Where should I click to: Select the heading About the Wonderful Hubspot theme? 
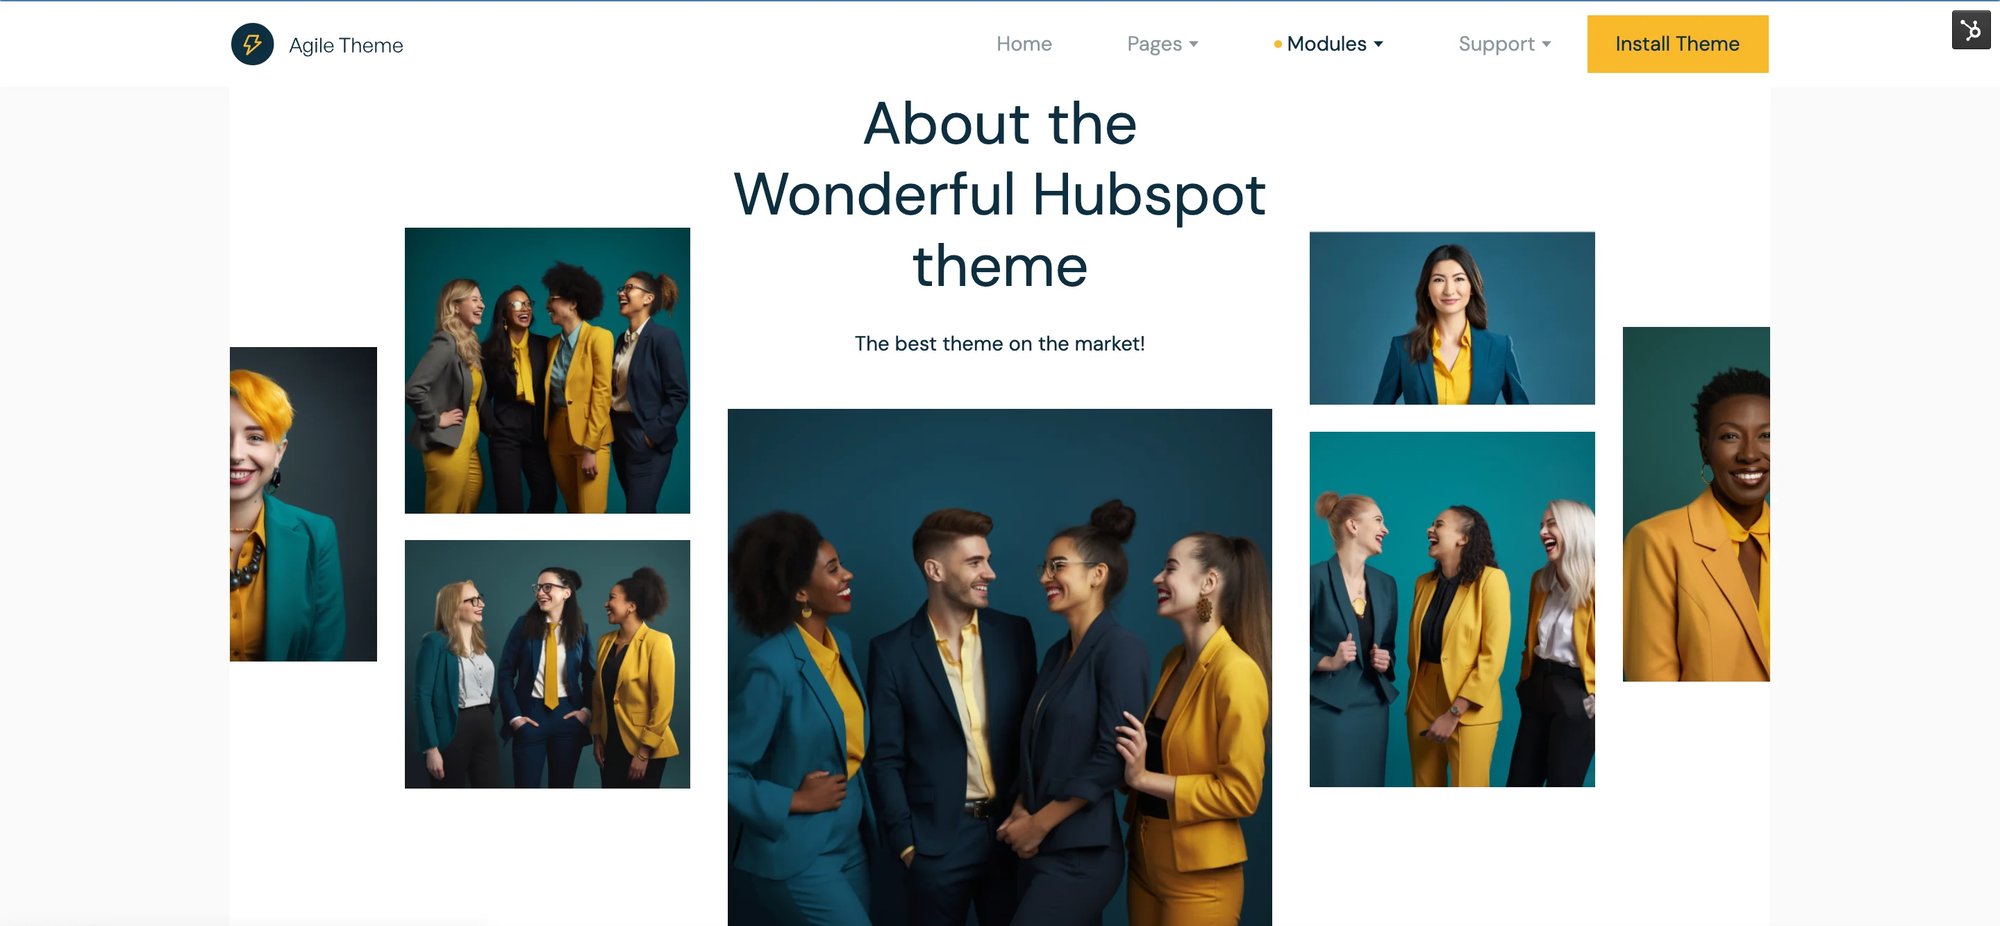pos(1000,194)
